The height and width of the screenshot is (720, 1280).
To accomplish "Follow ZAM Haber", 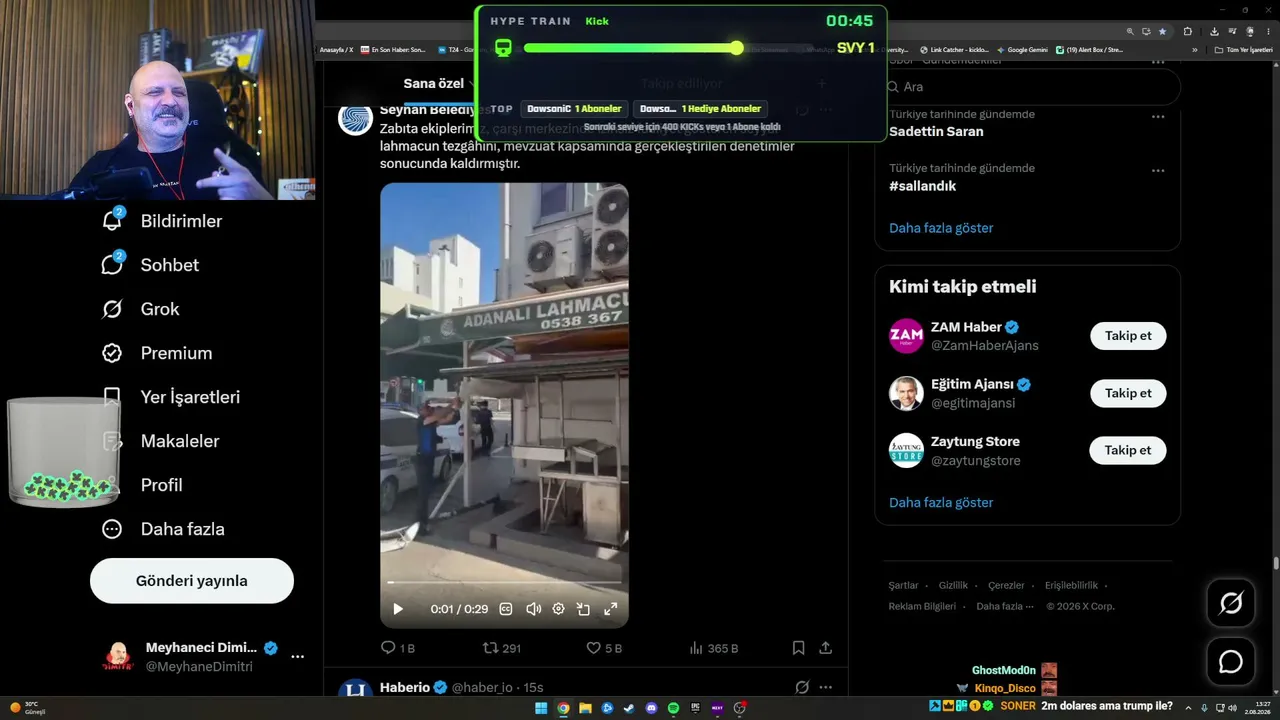I will [x=1128, y=336].
